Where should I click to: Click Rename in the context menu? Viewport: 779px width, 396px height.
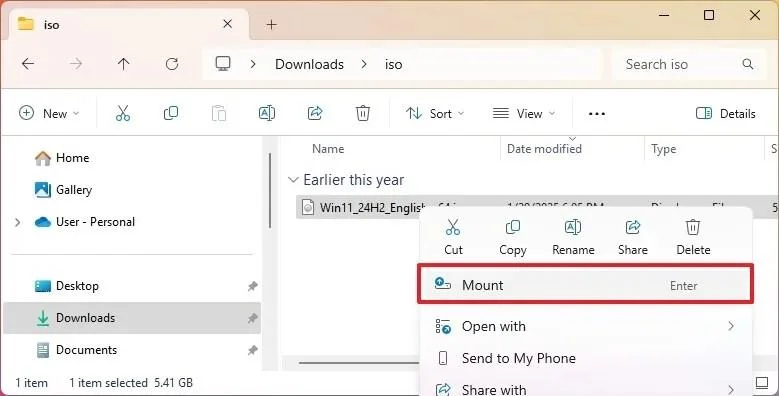point(573,238)
